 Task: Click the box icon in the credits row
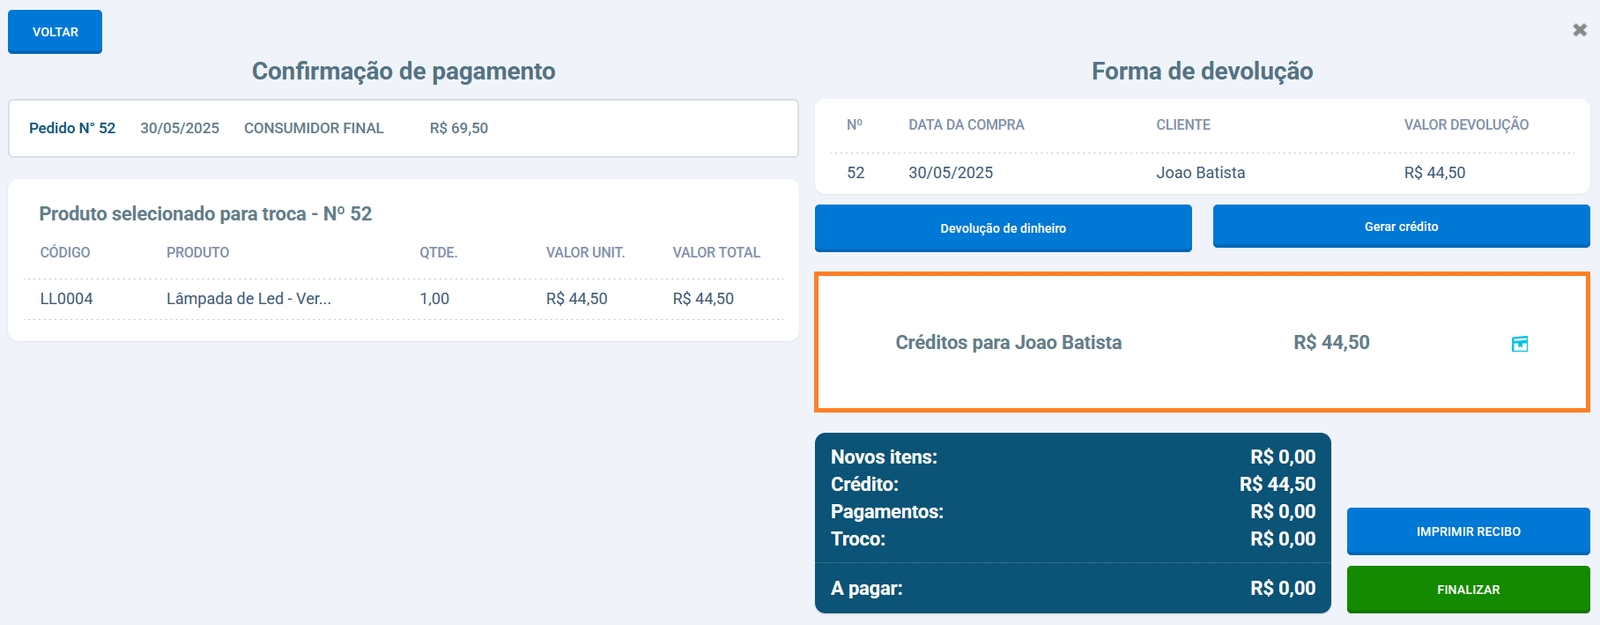tap(1519, 344)
